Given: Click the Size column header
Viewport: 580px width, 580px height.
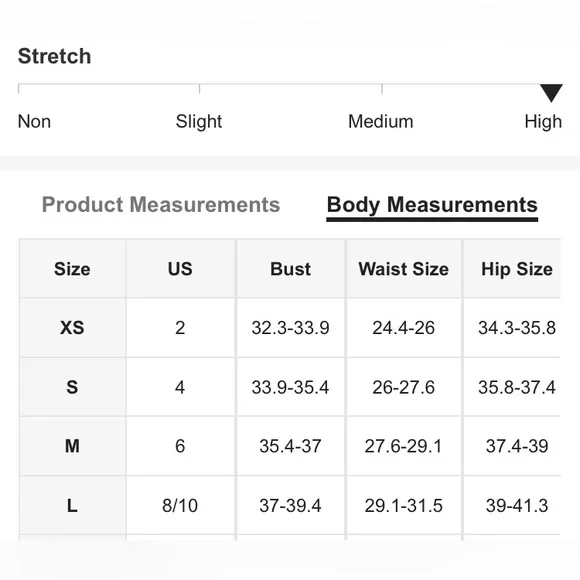Looking at the screenshot, I should [72, 269].
